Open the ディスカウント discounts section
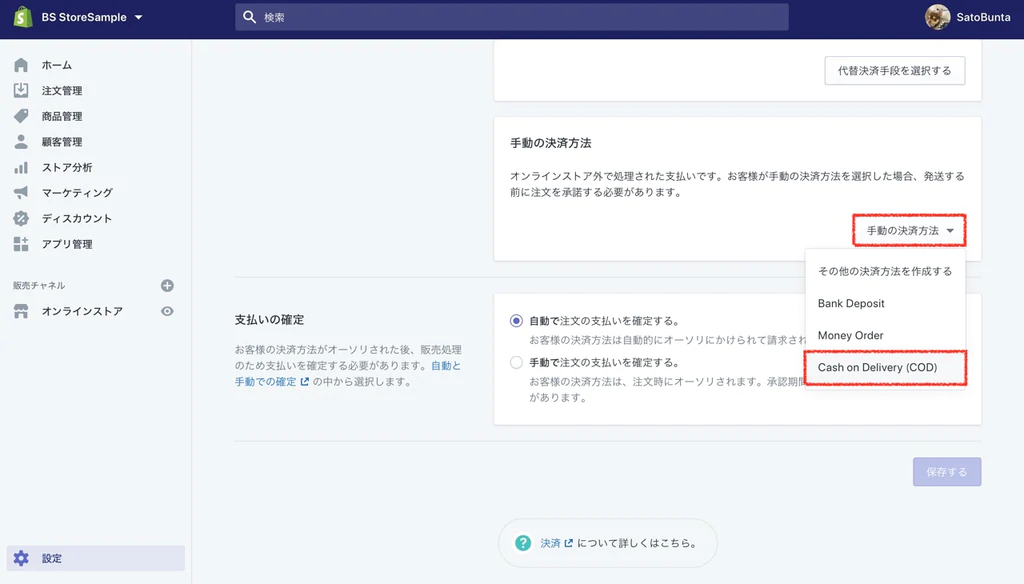The height and width of the screenshot is (584, 1024). 72,218
